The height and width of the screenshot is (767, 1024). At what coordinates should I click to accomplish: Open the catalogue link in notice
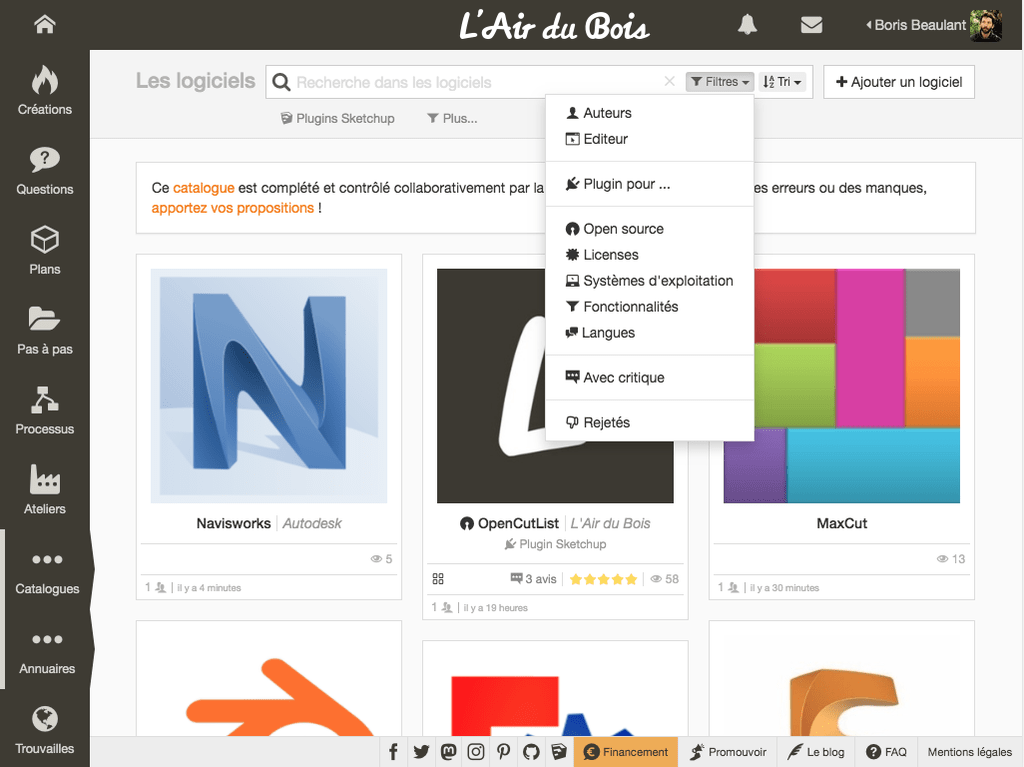pos(203,188)
